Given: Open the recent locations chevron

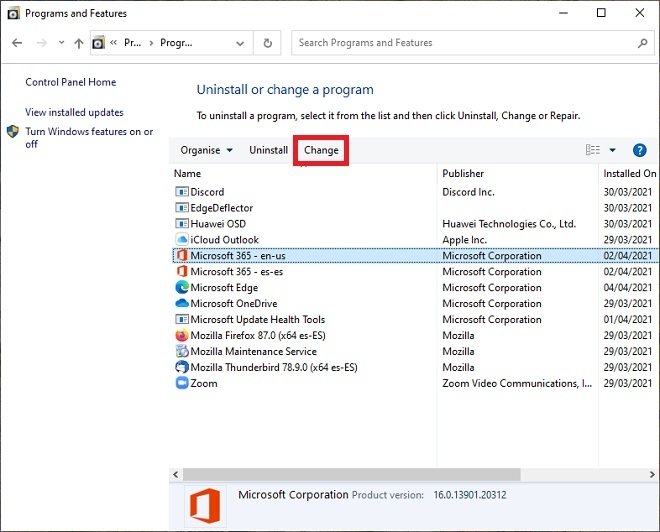Looking at the screenshot, I should pos(61,43).
